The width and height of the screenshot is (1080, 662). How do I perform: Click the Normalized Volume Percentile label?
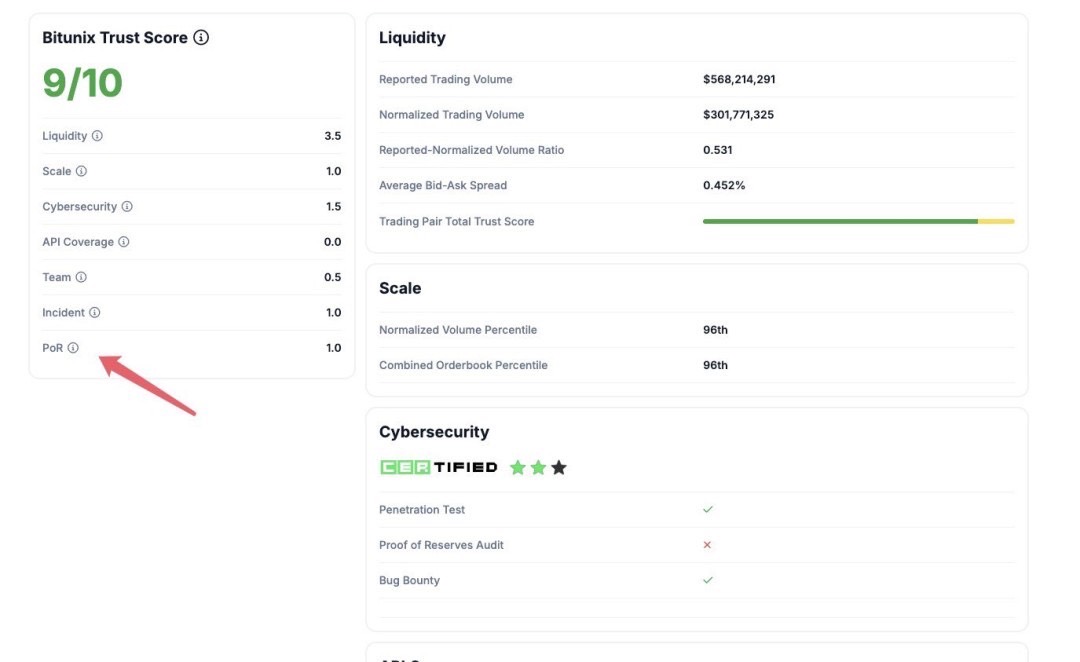458,329
